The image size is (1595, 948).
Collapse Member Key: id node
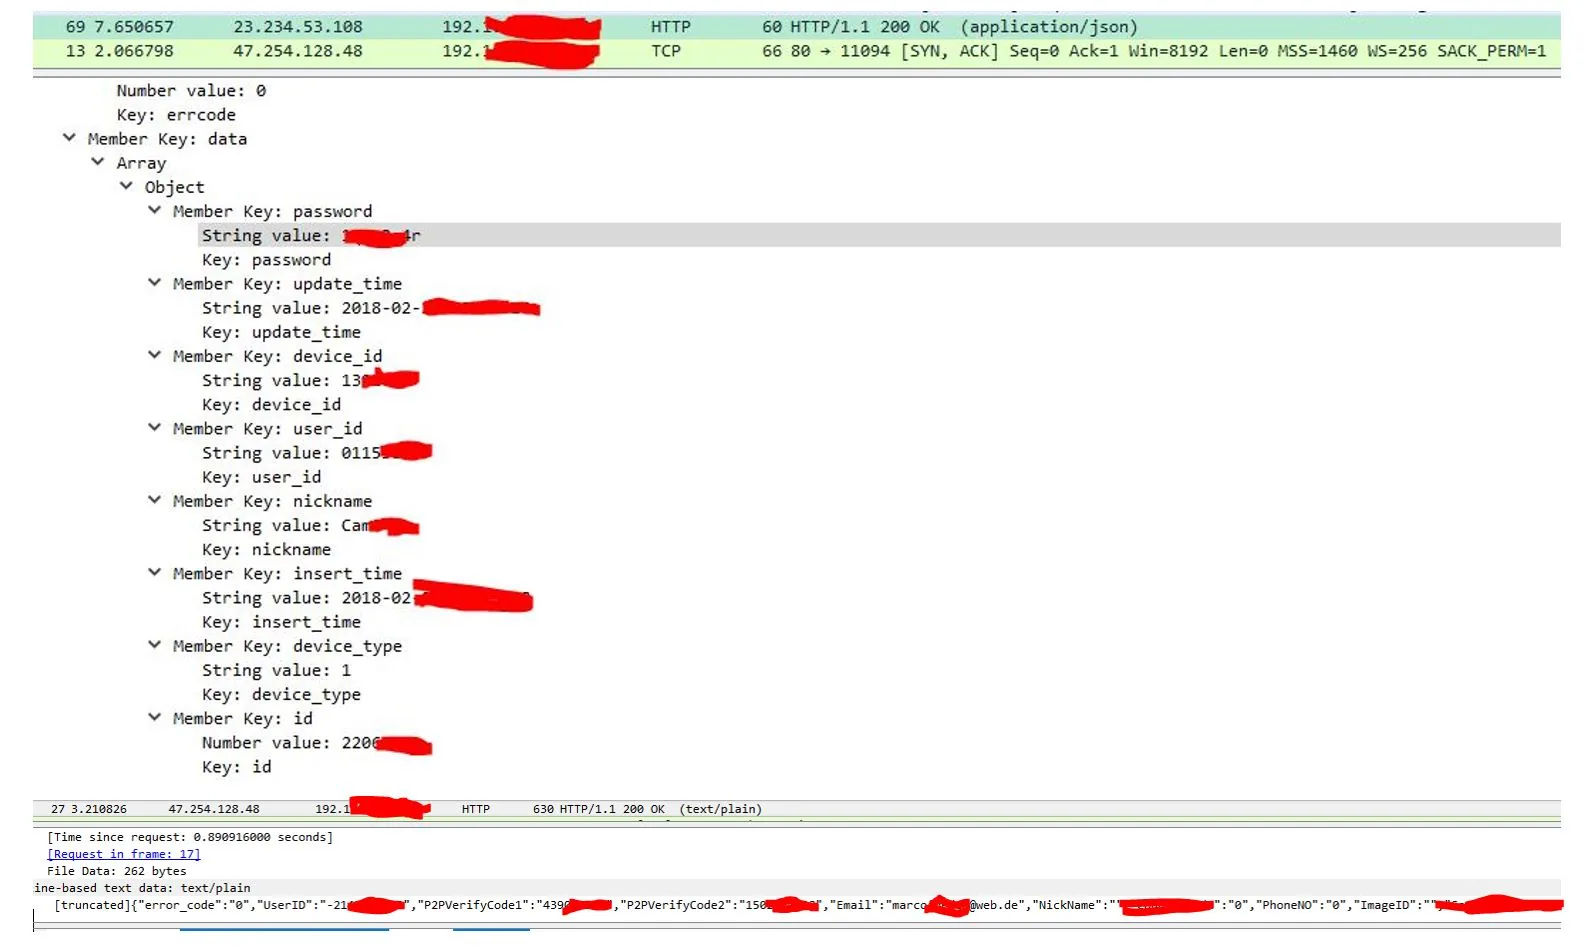(x=155, y=718)
